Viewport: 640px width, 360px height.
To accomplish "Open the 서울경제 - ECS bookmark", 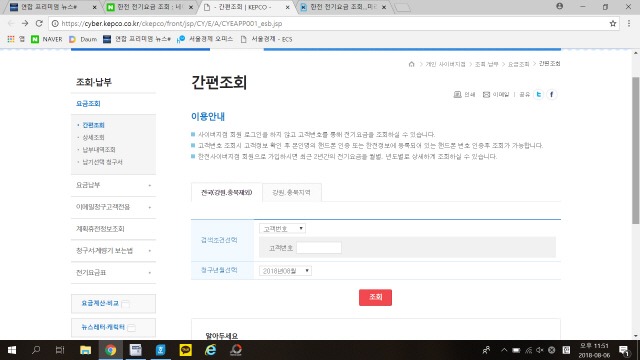I will 266,39.
